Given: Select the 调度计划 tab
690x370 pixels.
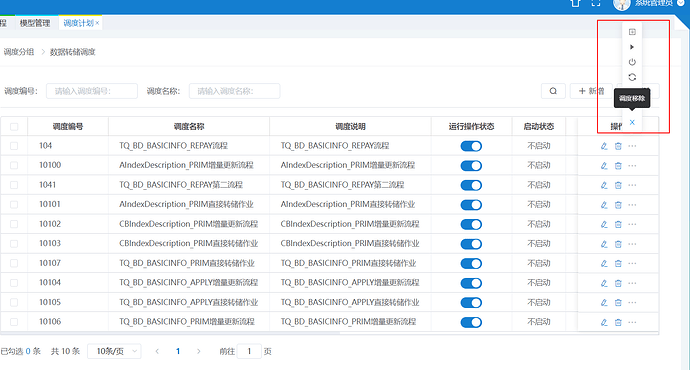Looking at the screenshot, I should 78,23.
